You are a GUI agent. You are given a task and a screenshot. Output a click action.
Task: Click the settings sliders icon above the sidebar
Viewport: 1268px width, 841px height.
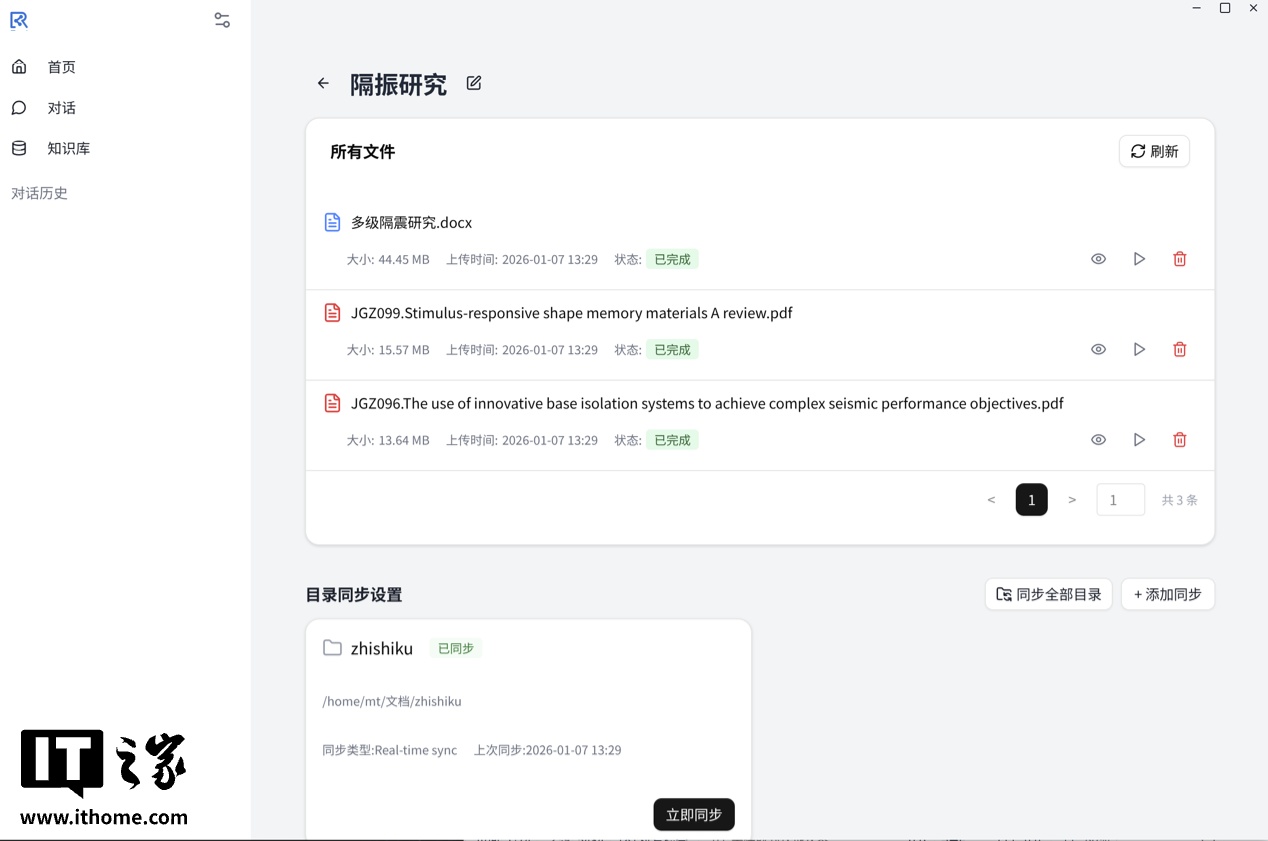(x=221, y=19)
